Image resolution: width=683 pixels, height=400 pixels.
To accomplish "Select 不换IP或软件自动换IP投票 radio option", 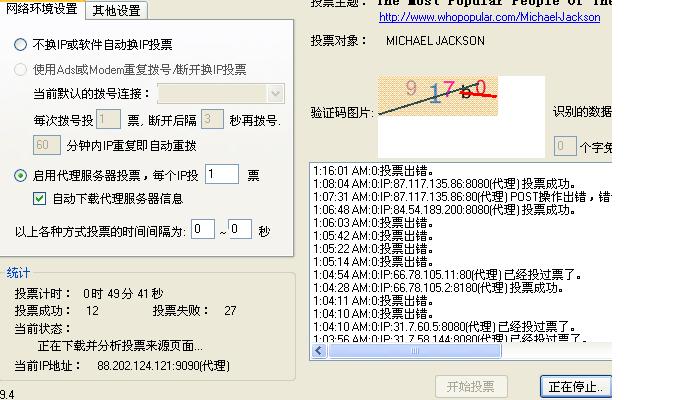I will pos(21,45).
